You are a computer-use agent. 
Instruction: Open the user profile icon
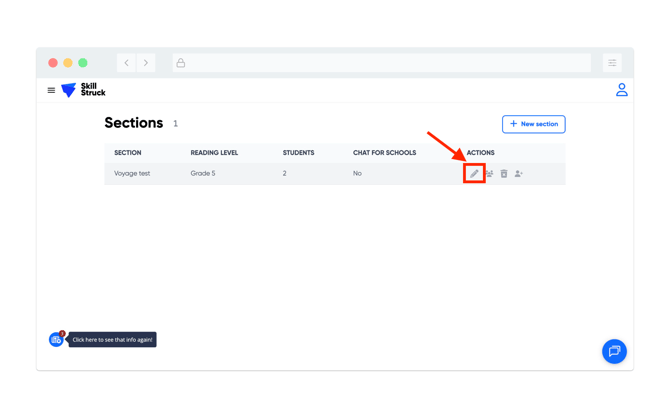pos(621,90)
